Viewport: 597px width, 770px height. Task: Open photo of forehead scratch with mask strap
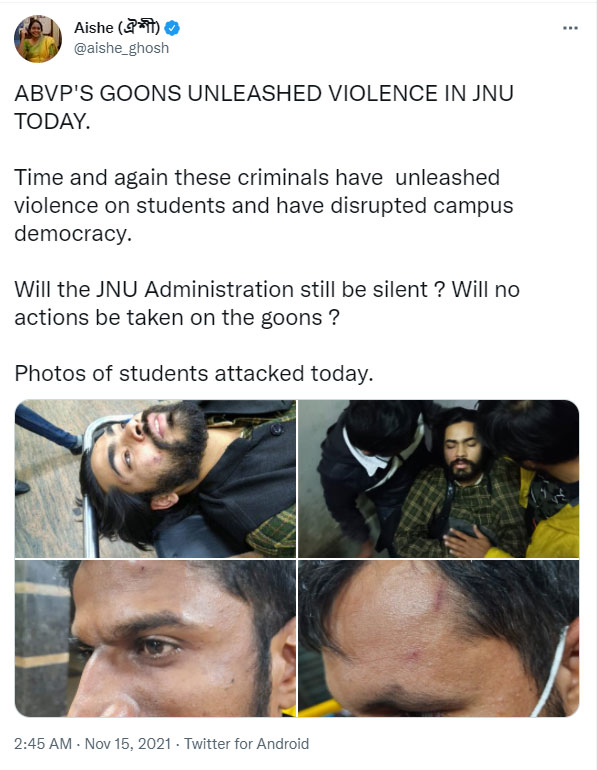click(x=438, y=638)
